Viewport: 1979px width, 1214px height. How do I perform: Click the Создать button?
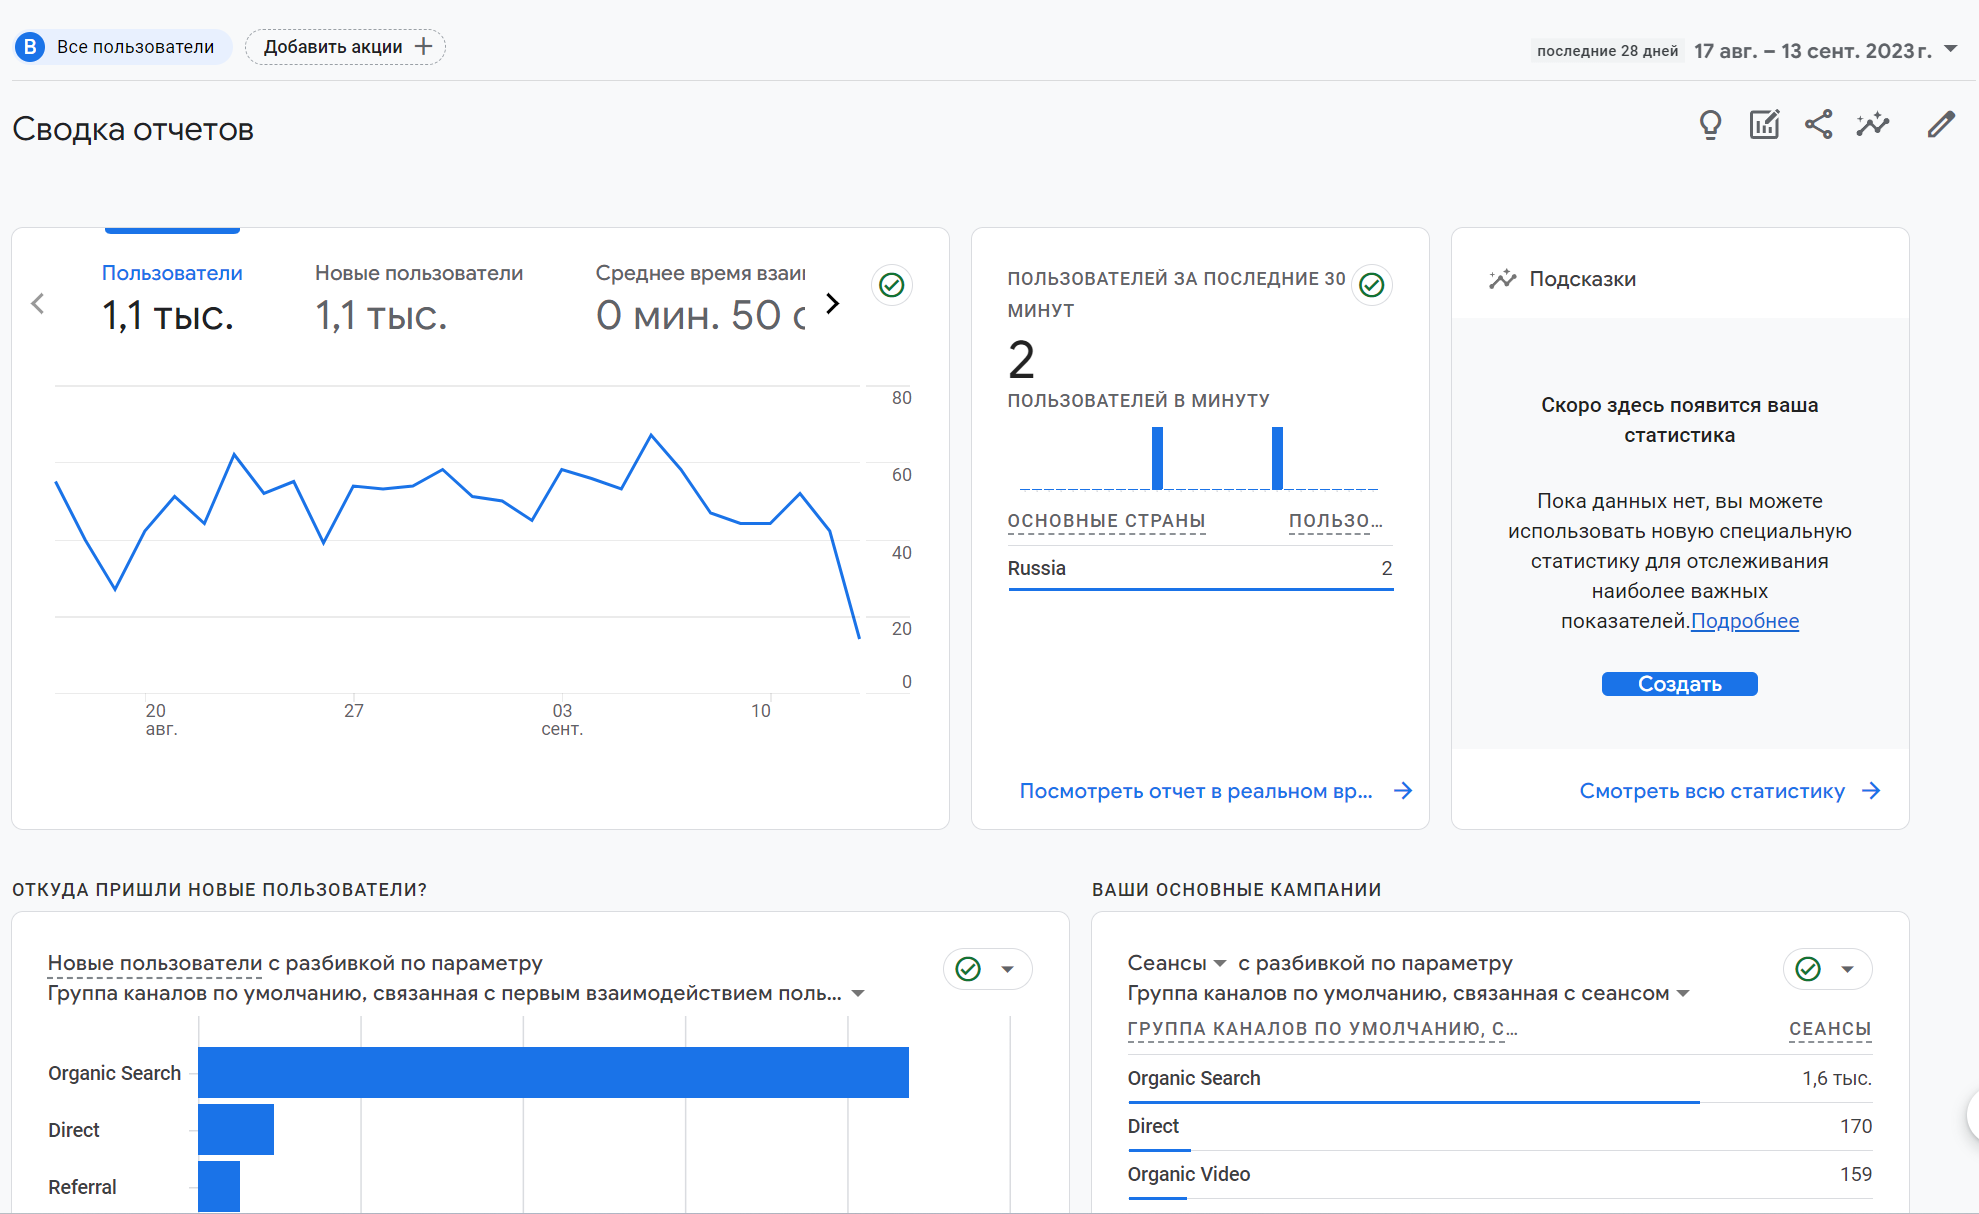click(1679, 684)
